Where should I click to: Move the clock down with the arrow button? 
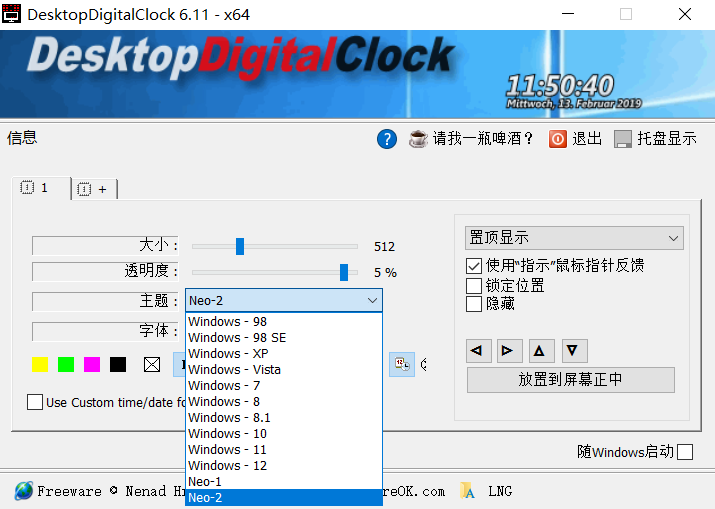tap(574, 351)
